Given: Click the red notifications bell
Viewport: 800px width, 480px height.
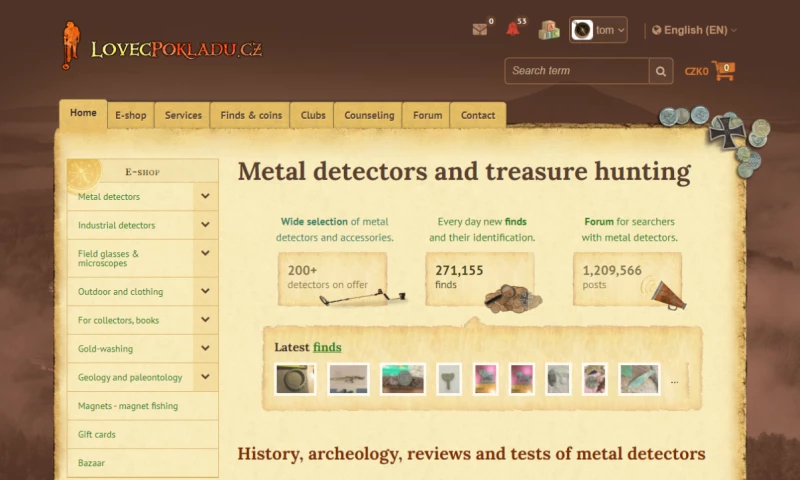Looking at the screenshot, I should click(513, 29).
